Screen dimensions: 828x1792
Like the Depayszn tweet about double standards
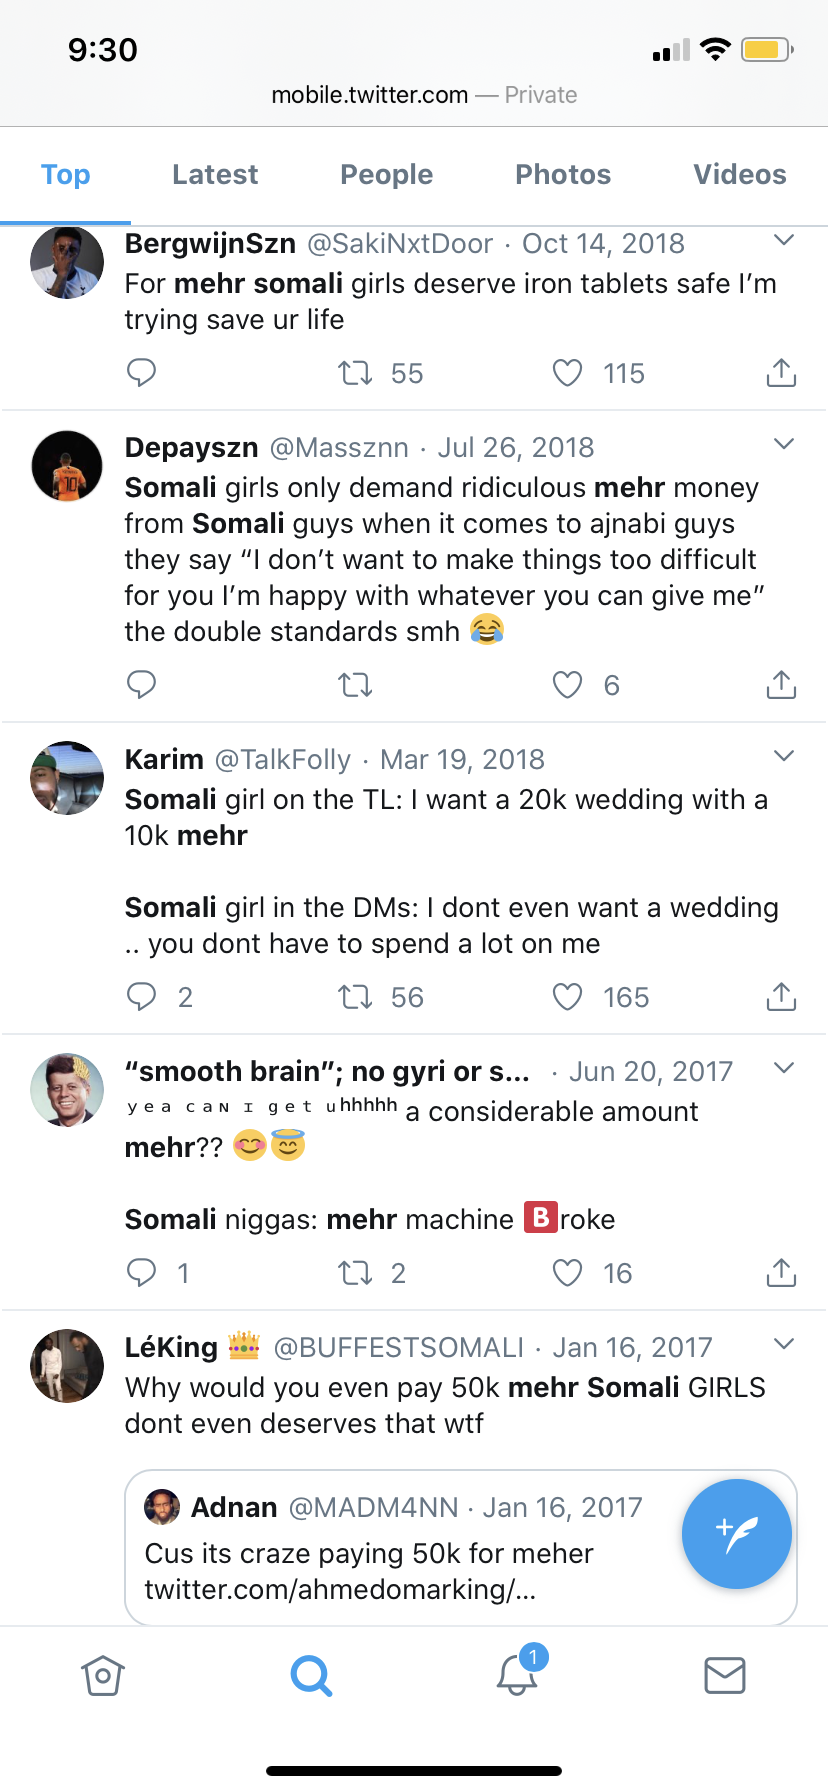[x=567, y=685]
